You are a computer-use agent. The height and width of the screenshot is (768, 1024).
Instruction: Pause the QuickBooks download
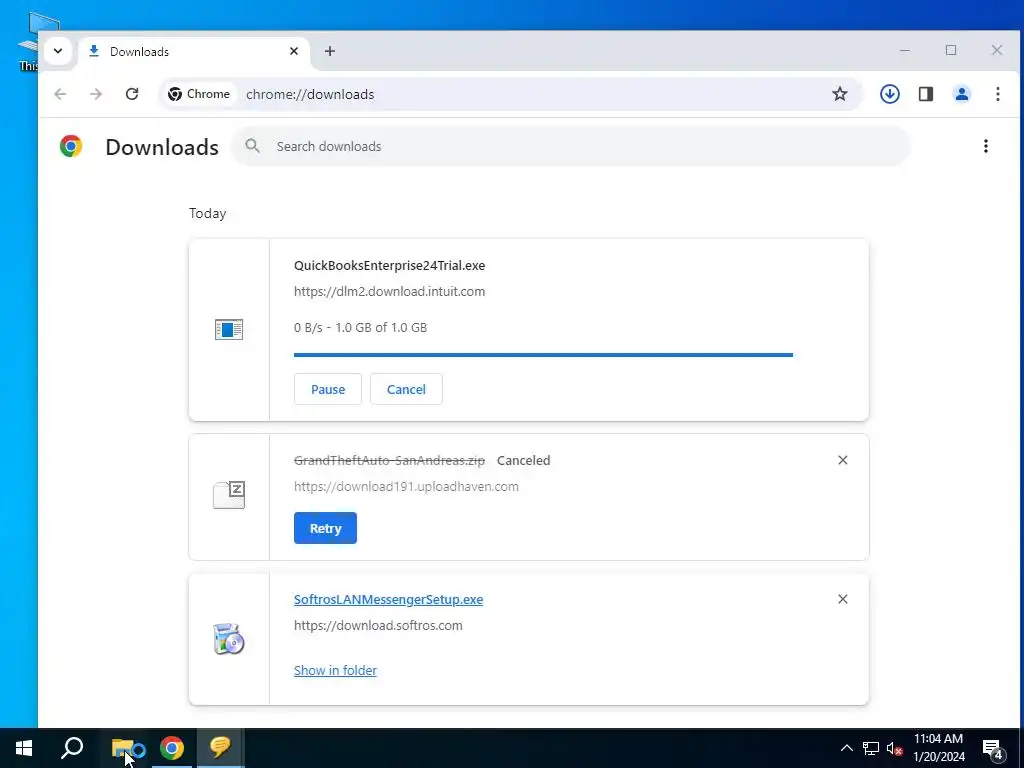pos(328,389)
